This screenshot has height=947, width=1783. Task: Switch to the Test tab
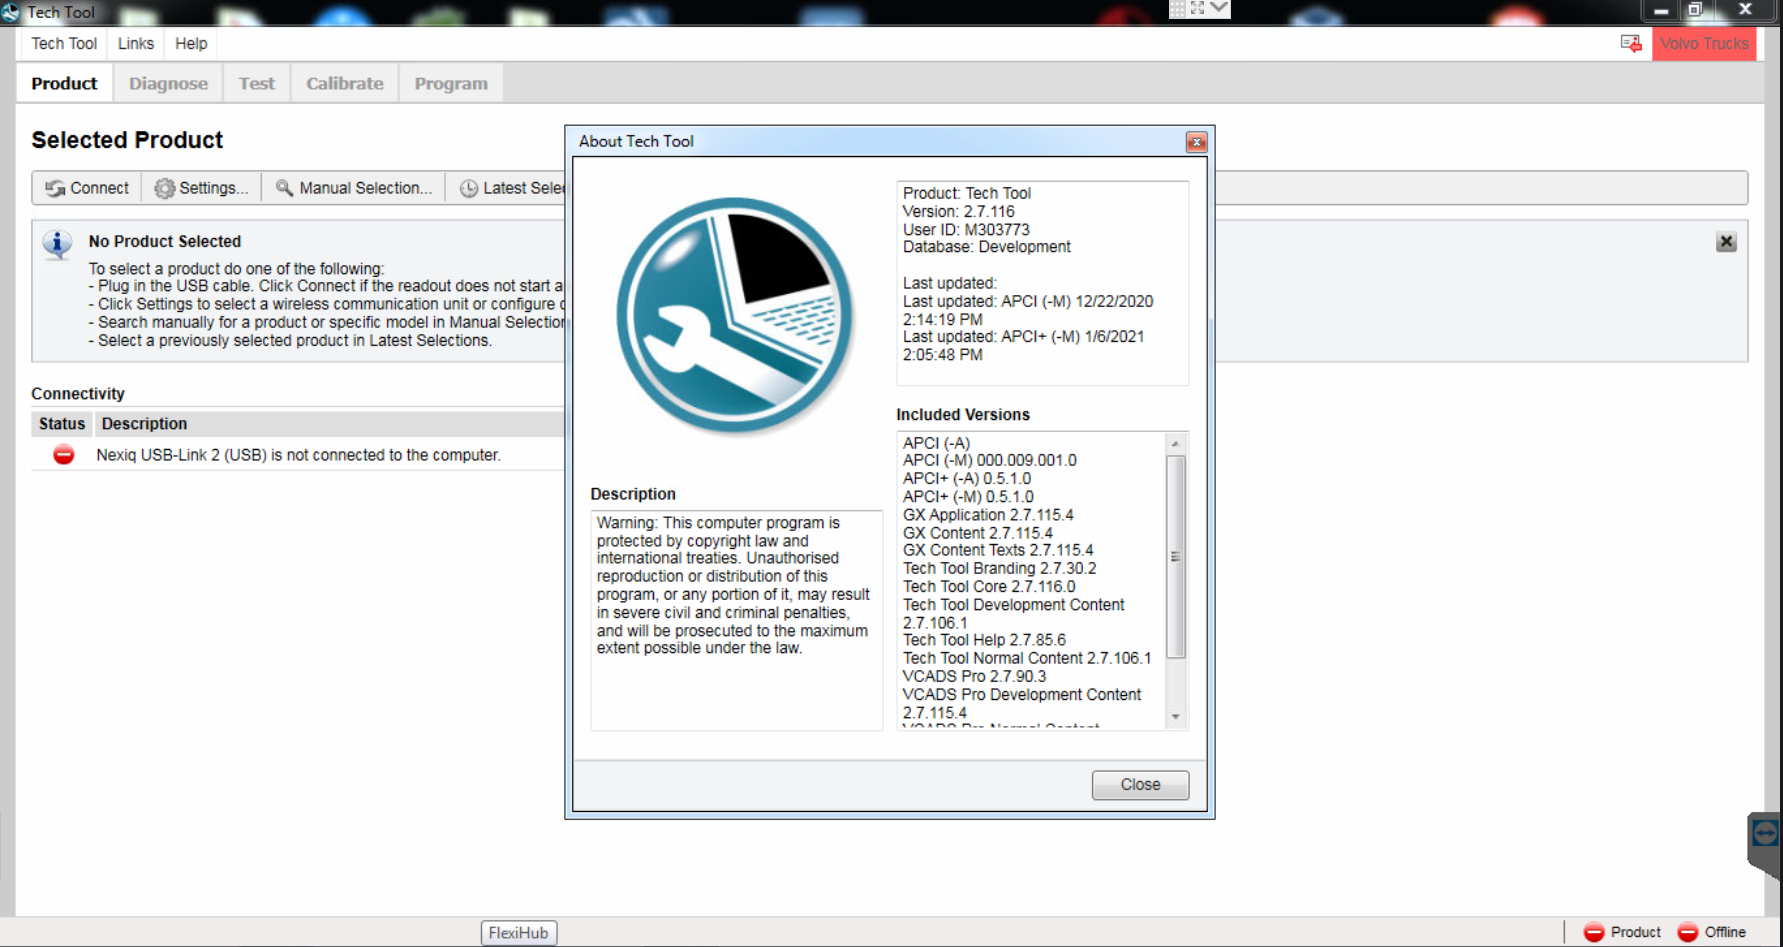(256, 84)
